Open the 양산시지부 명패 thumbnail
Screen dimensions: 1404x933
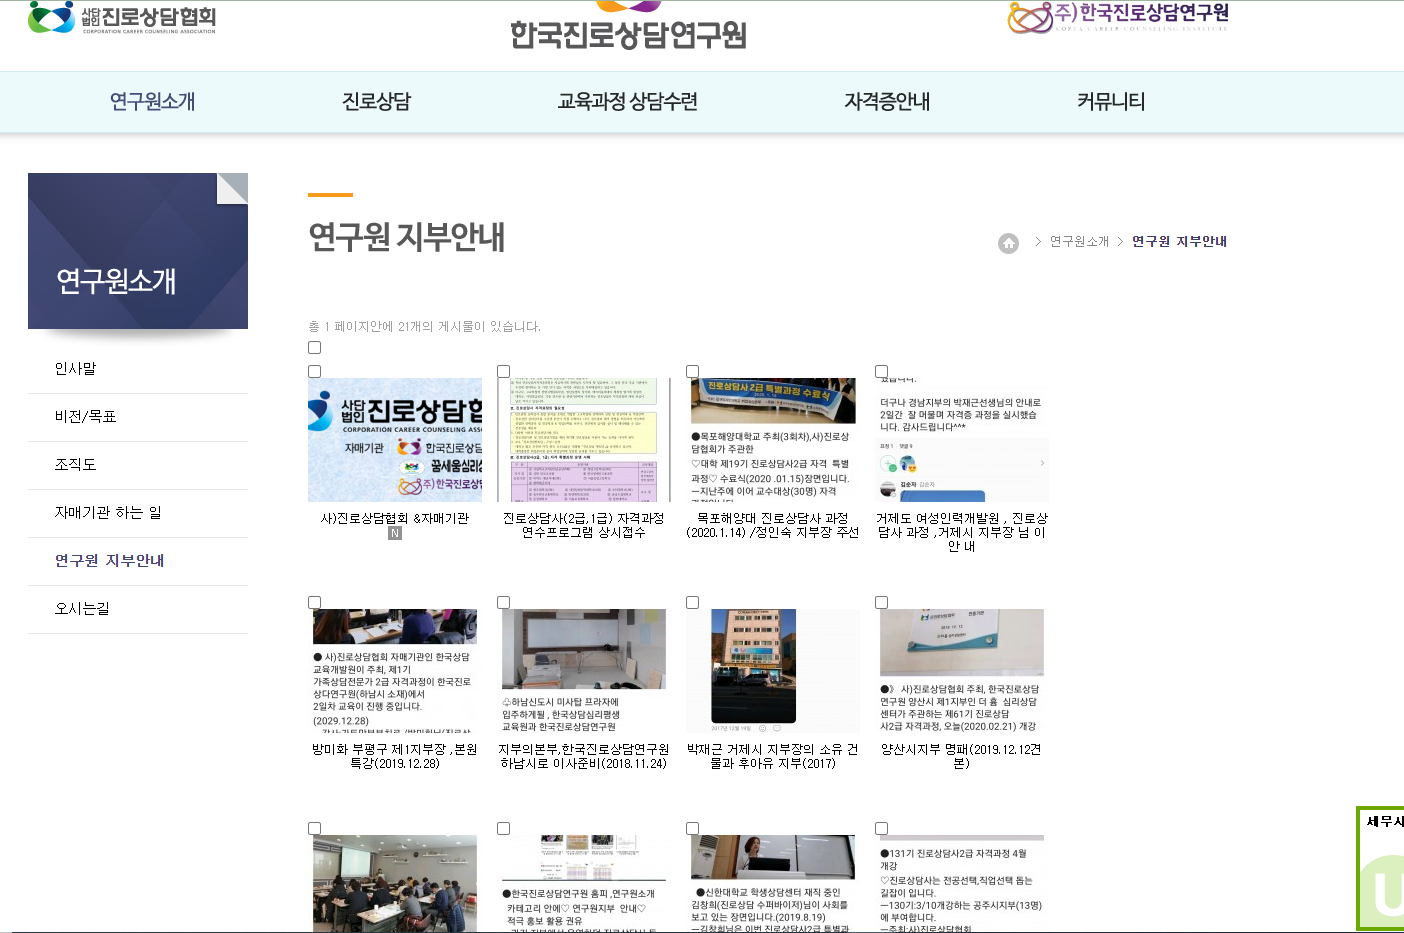962,671
